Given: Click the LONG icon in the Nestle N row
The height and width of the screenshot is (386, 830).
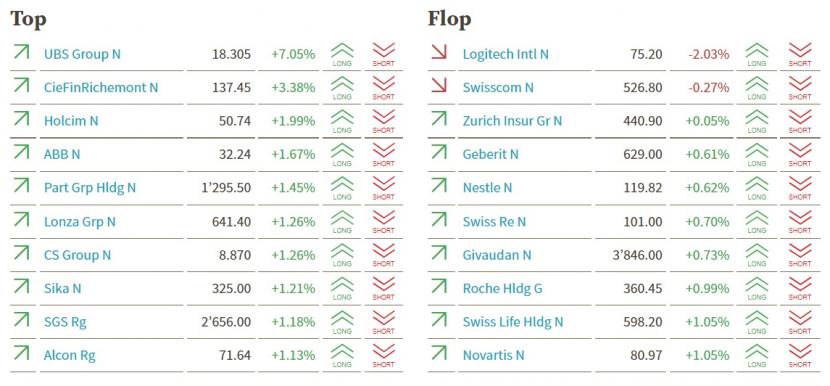Looking at the screenshot, I should tap(756, 188).
